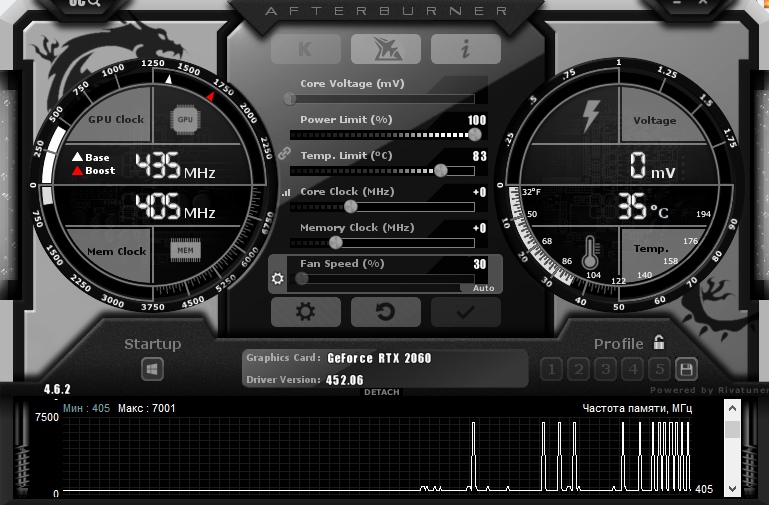Select profile slot 5

tap(660, 369)
